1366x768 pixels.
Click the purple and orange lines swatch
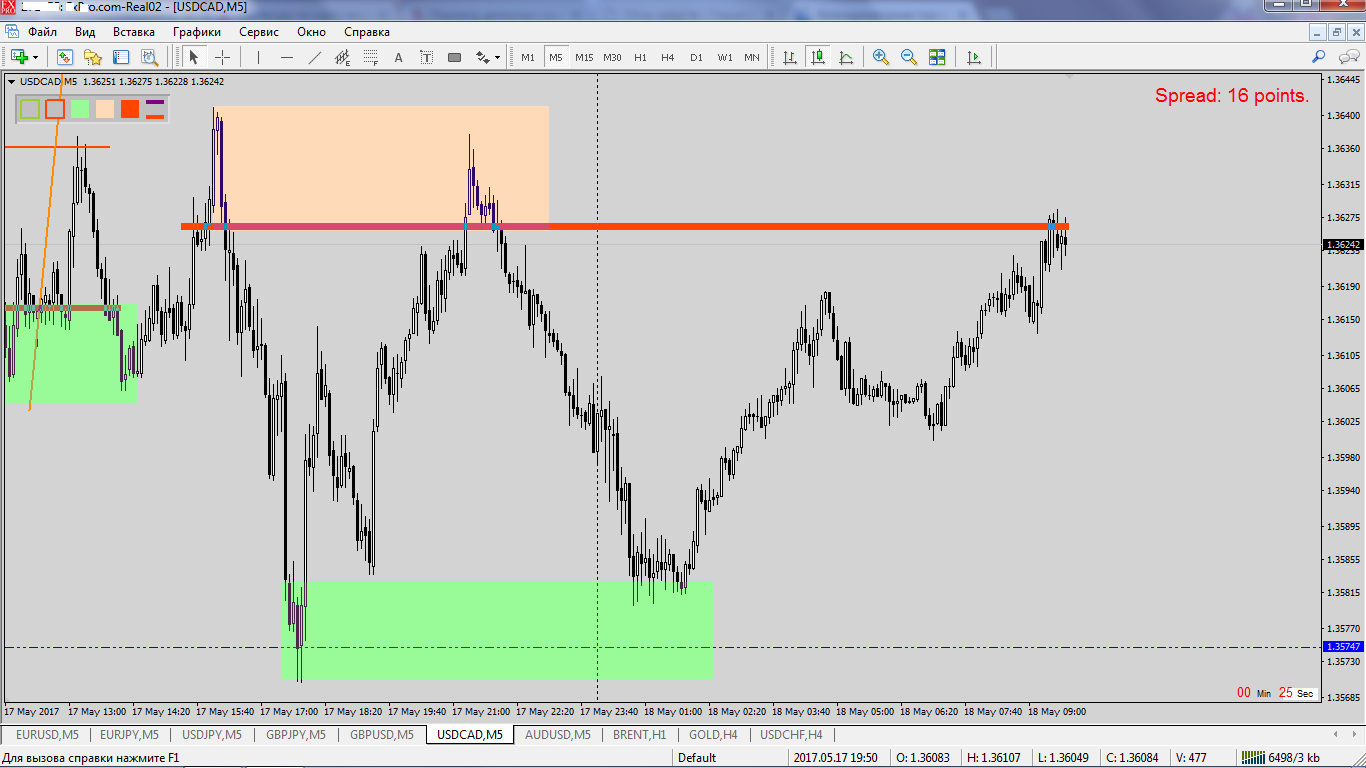tap(155, 109)
